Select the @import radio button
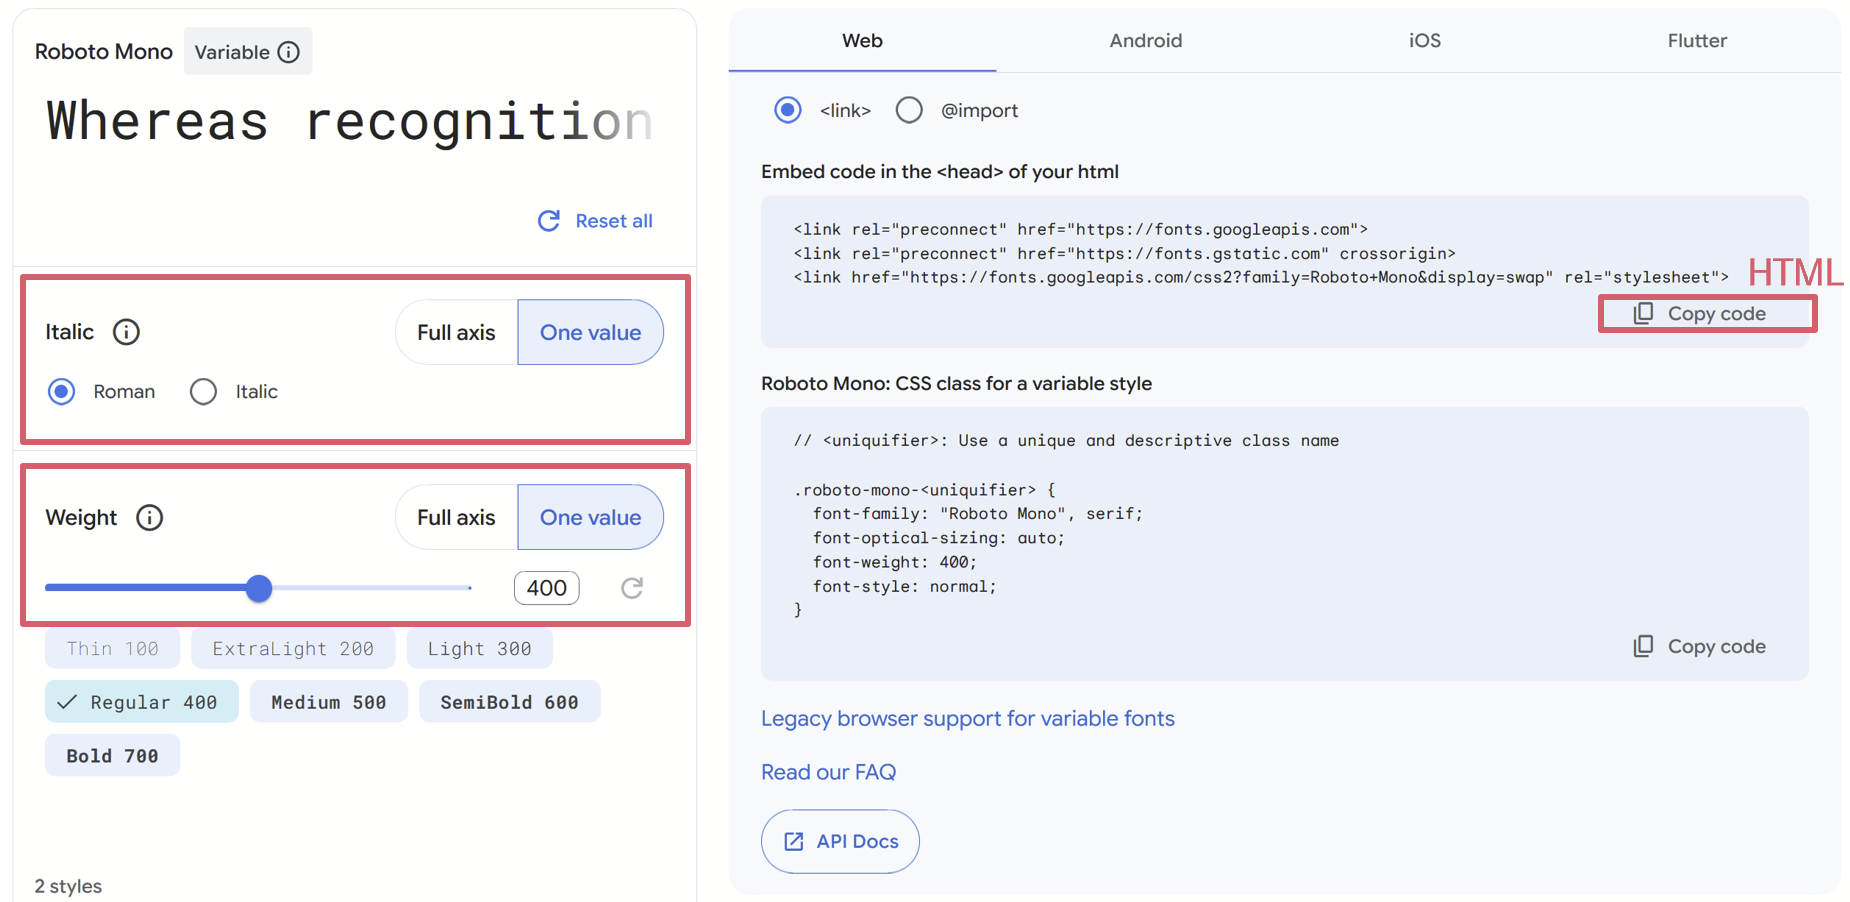Image resolution: width=1850 pixels, height=902 pixels. (909, 110)
